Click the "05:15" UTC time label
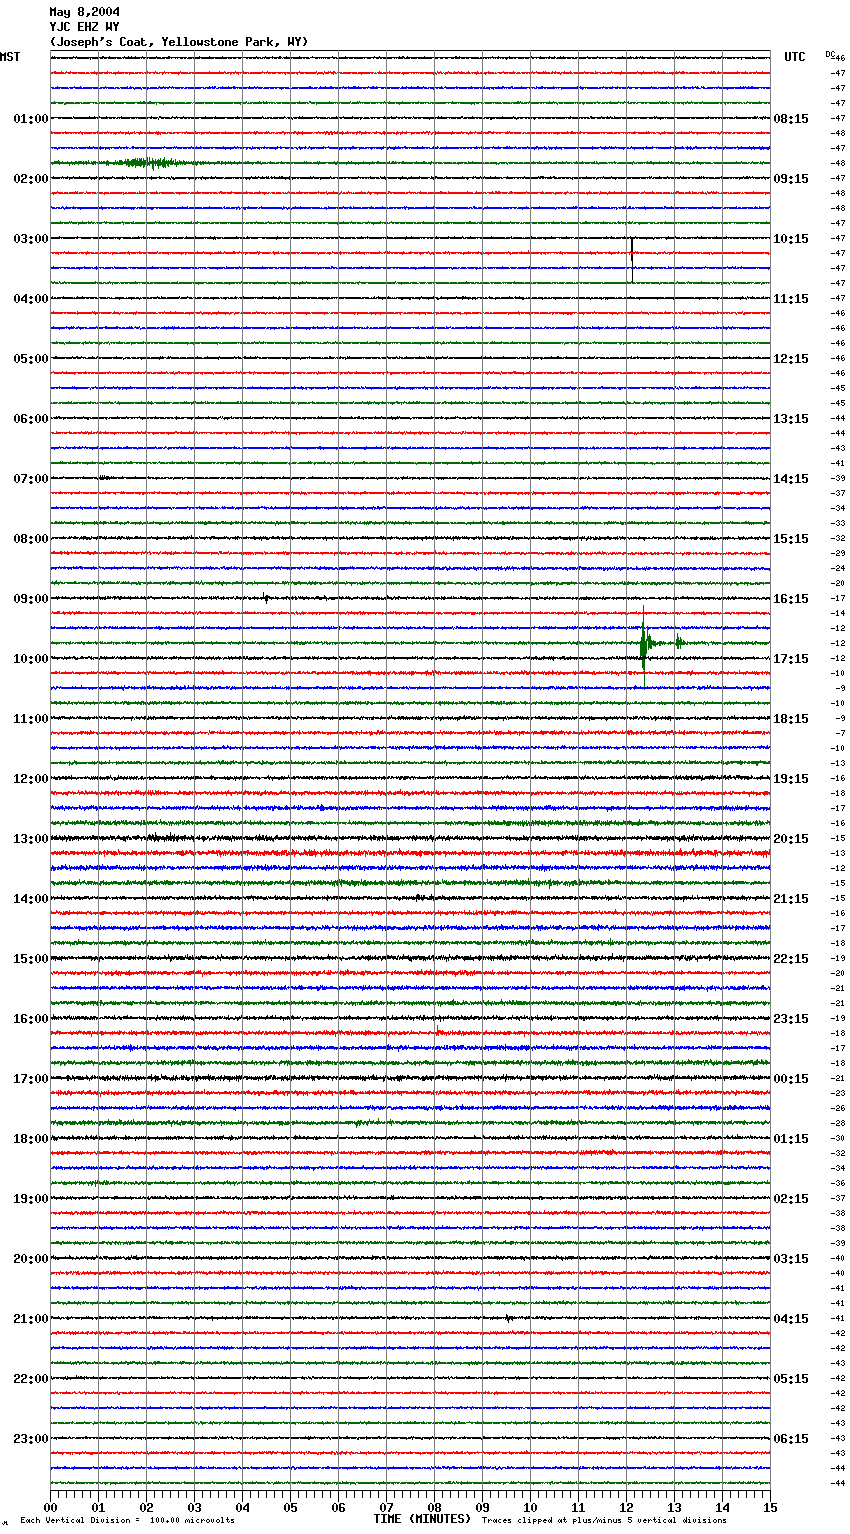 coord(791,1379)
